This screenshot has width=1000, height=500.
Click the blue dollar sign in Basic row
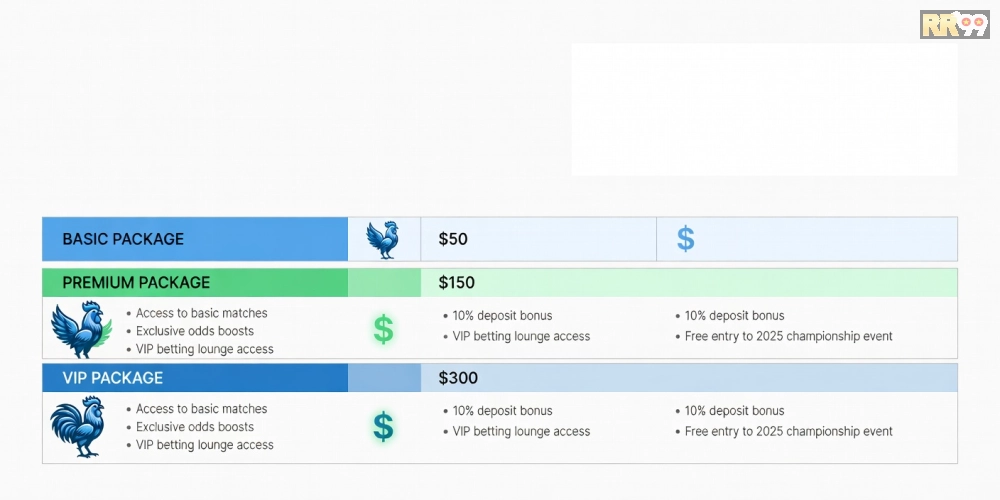[686, 239]
